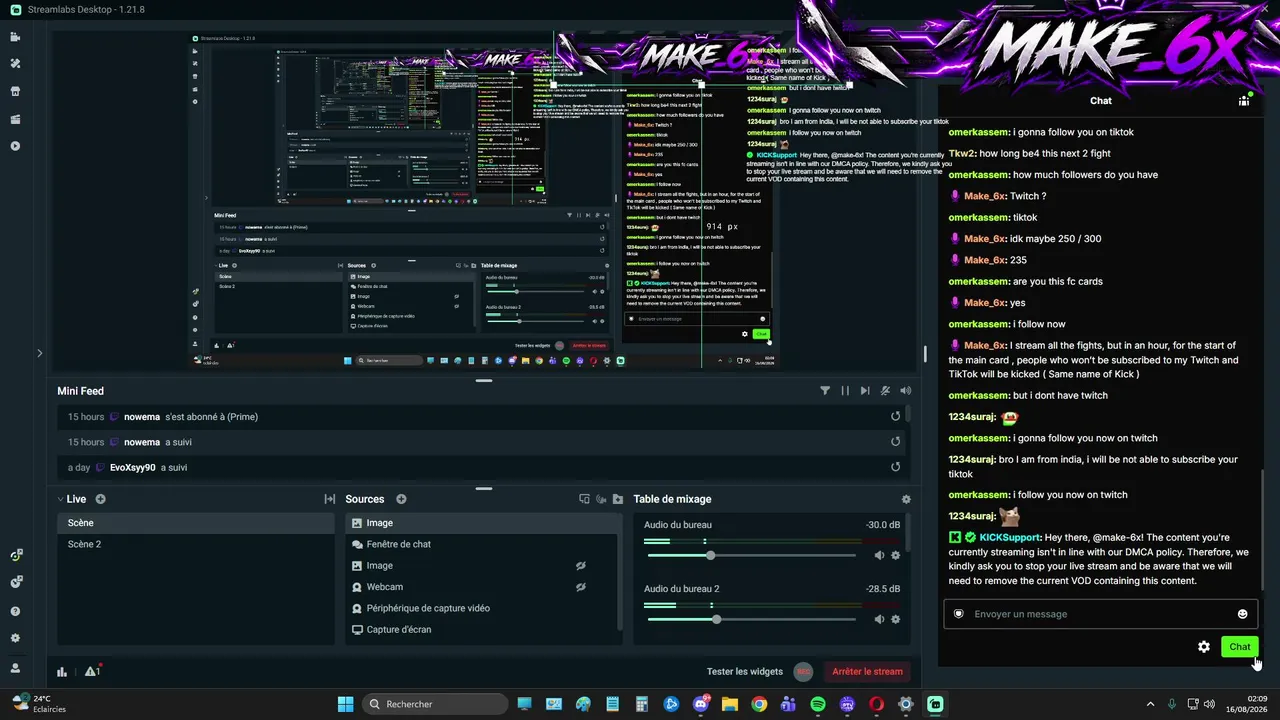Open weather widget showing 24°C

point(40,704)
